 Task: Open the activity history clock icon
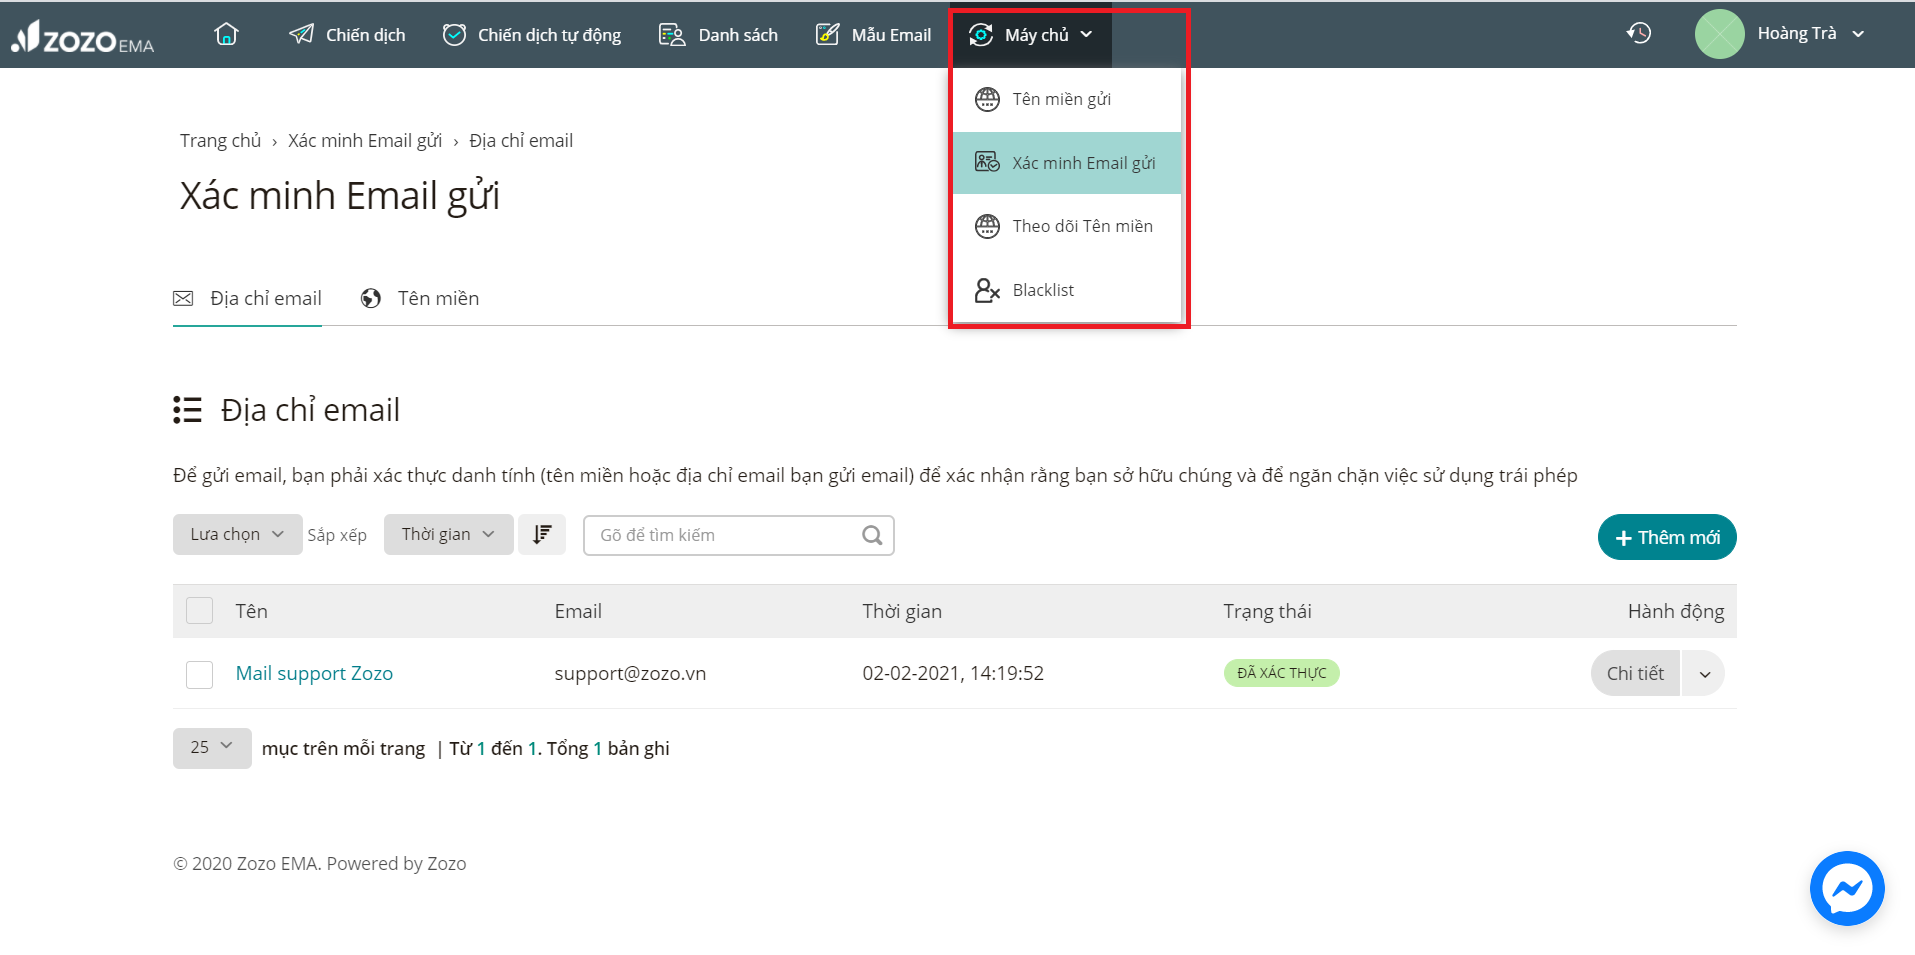click(1638, 33)
